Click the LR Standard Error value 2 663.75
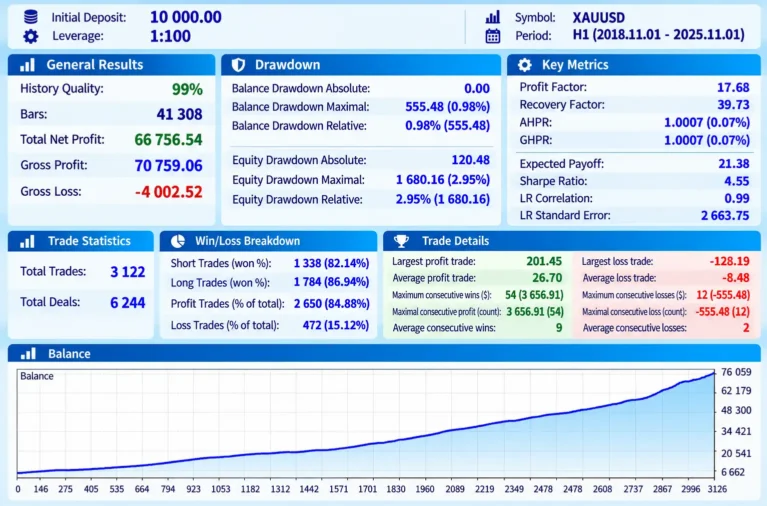Image resolution: width=767 pixels, height=506 pixels. click(x=725, y=215)
